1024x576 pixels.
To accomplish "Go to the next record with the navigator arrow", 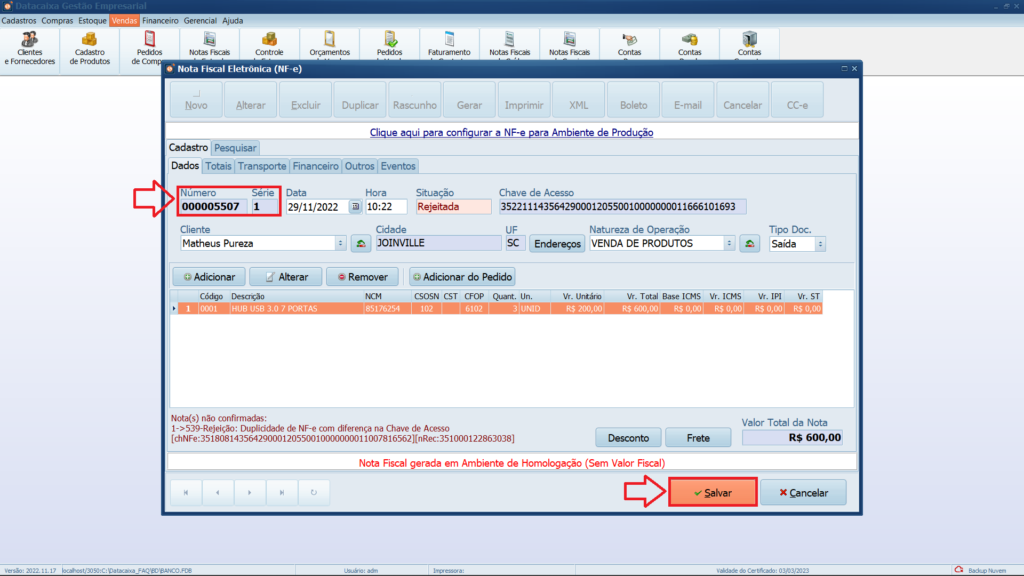I will [251, 492].
